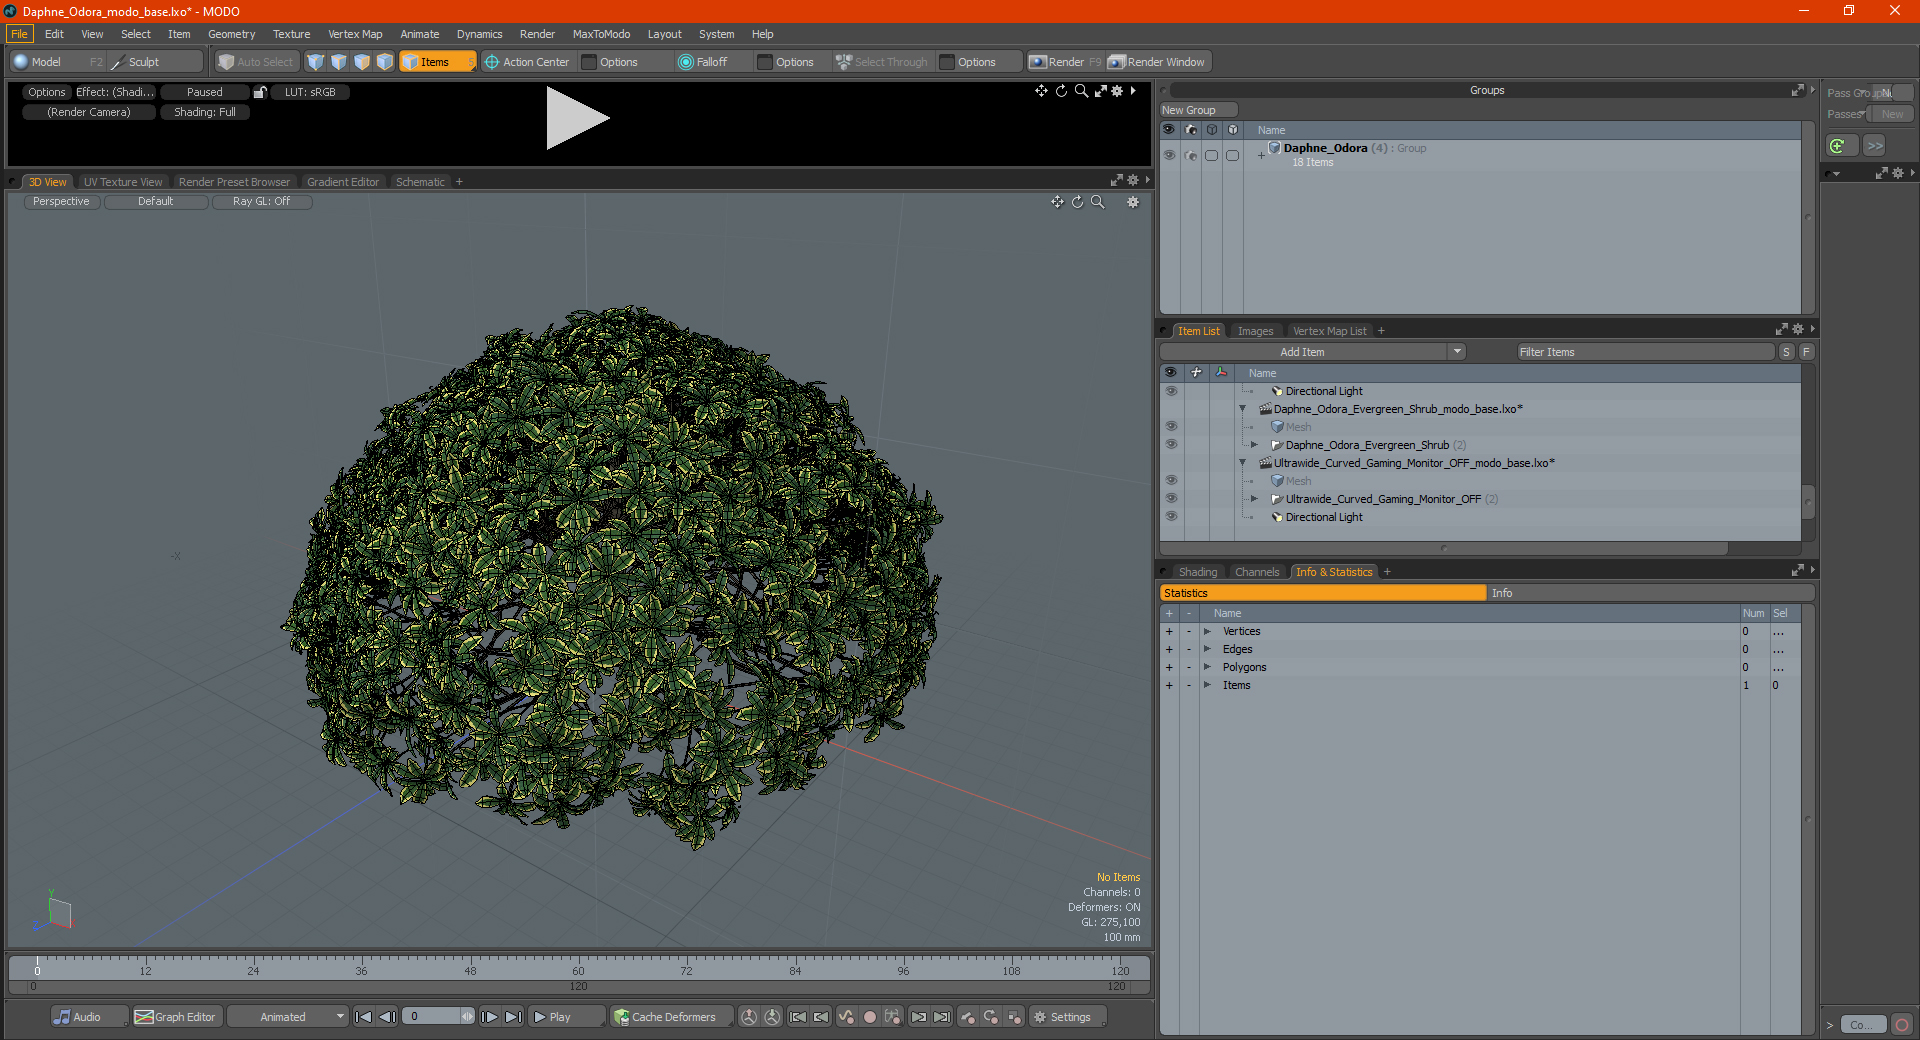Click zoom magnifier in 3D viewport
Screen dimensions: 1920x1040
pyautogui.click(x=1098, y=202)
